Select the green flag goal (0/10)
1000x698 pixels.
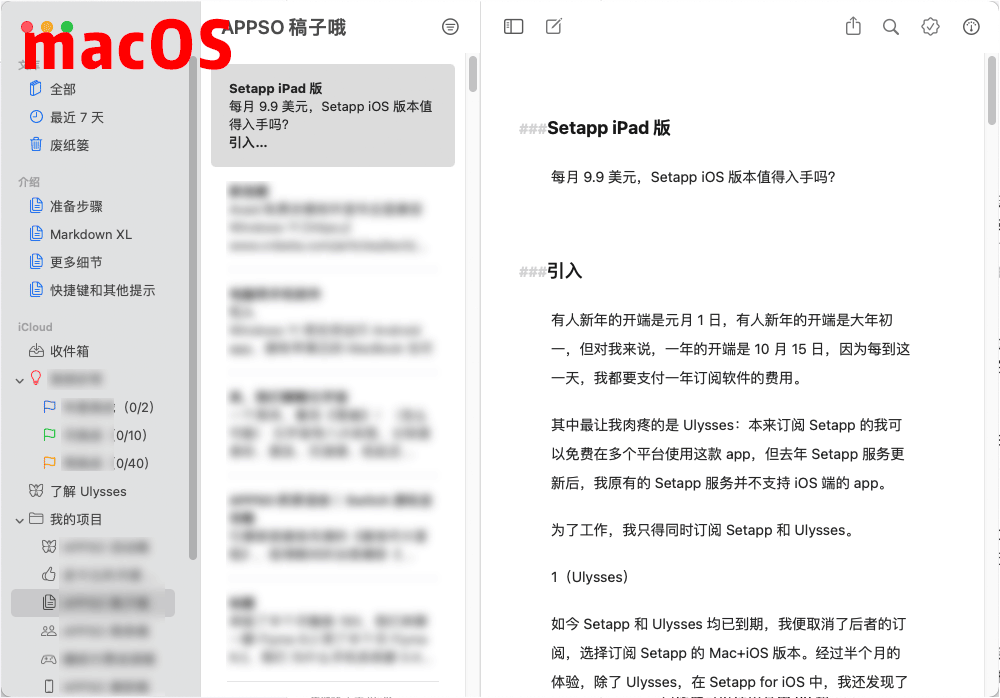96,435
